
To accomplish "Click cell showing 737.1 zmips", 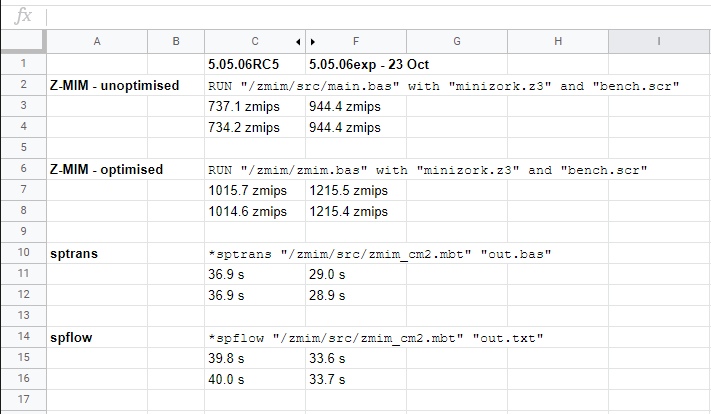I will tap(255, 106).
